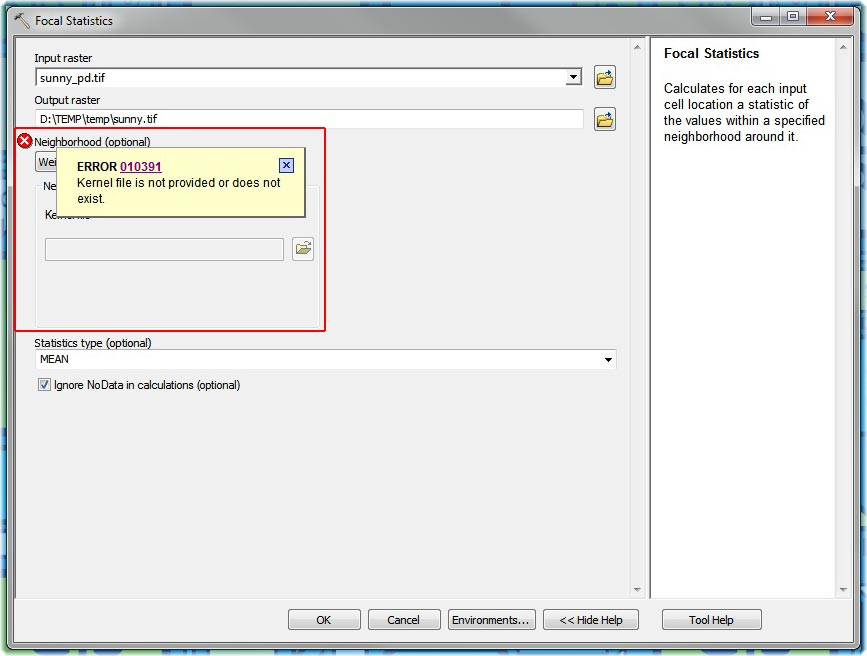
Task: Open the output raster browse dialog
Action: pyautogui.click(x=604, y=119)
